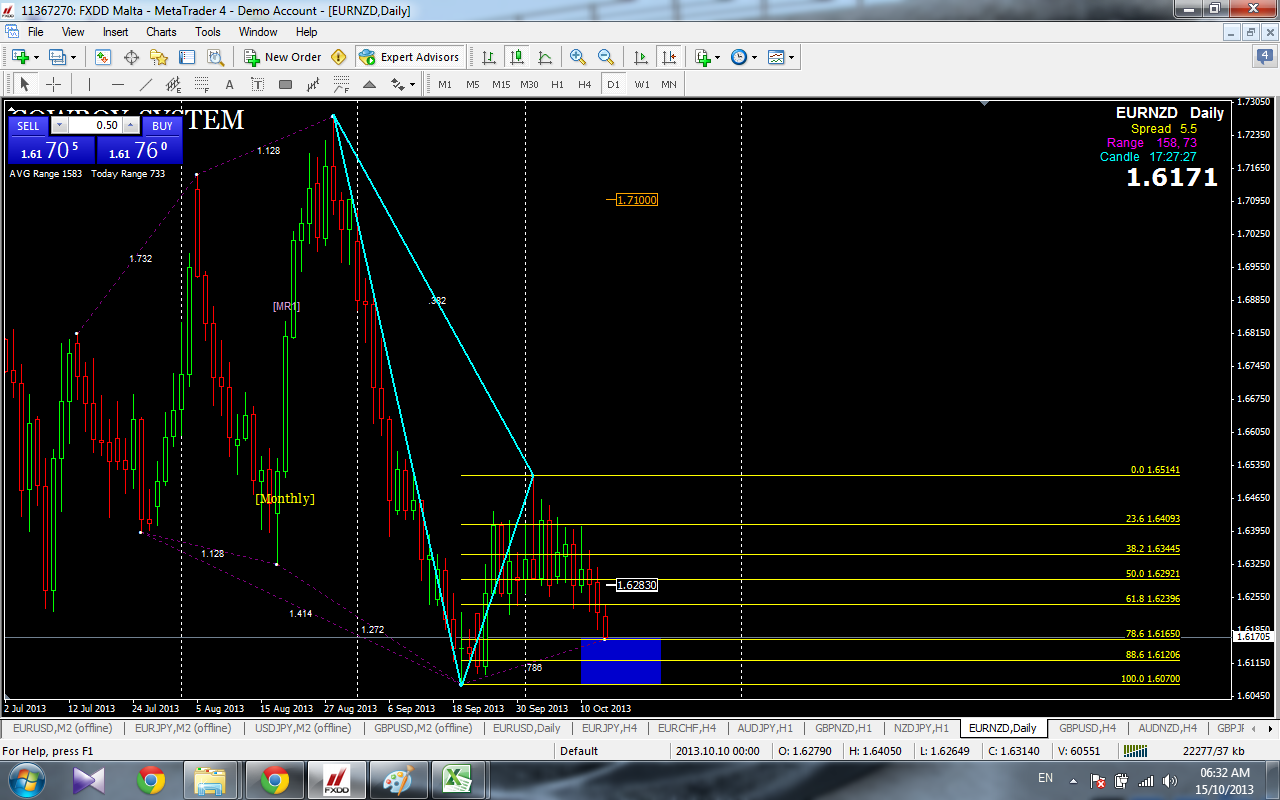
Task: Increase volume with the up arrow
Action: click(131, 125)
